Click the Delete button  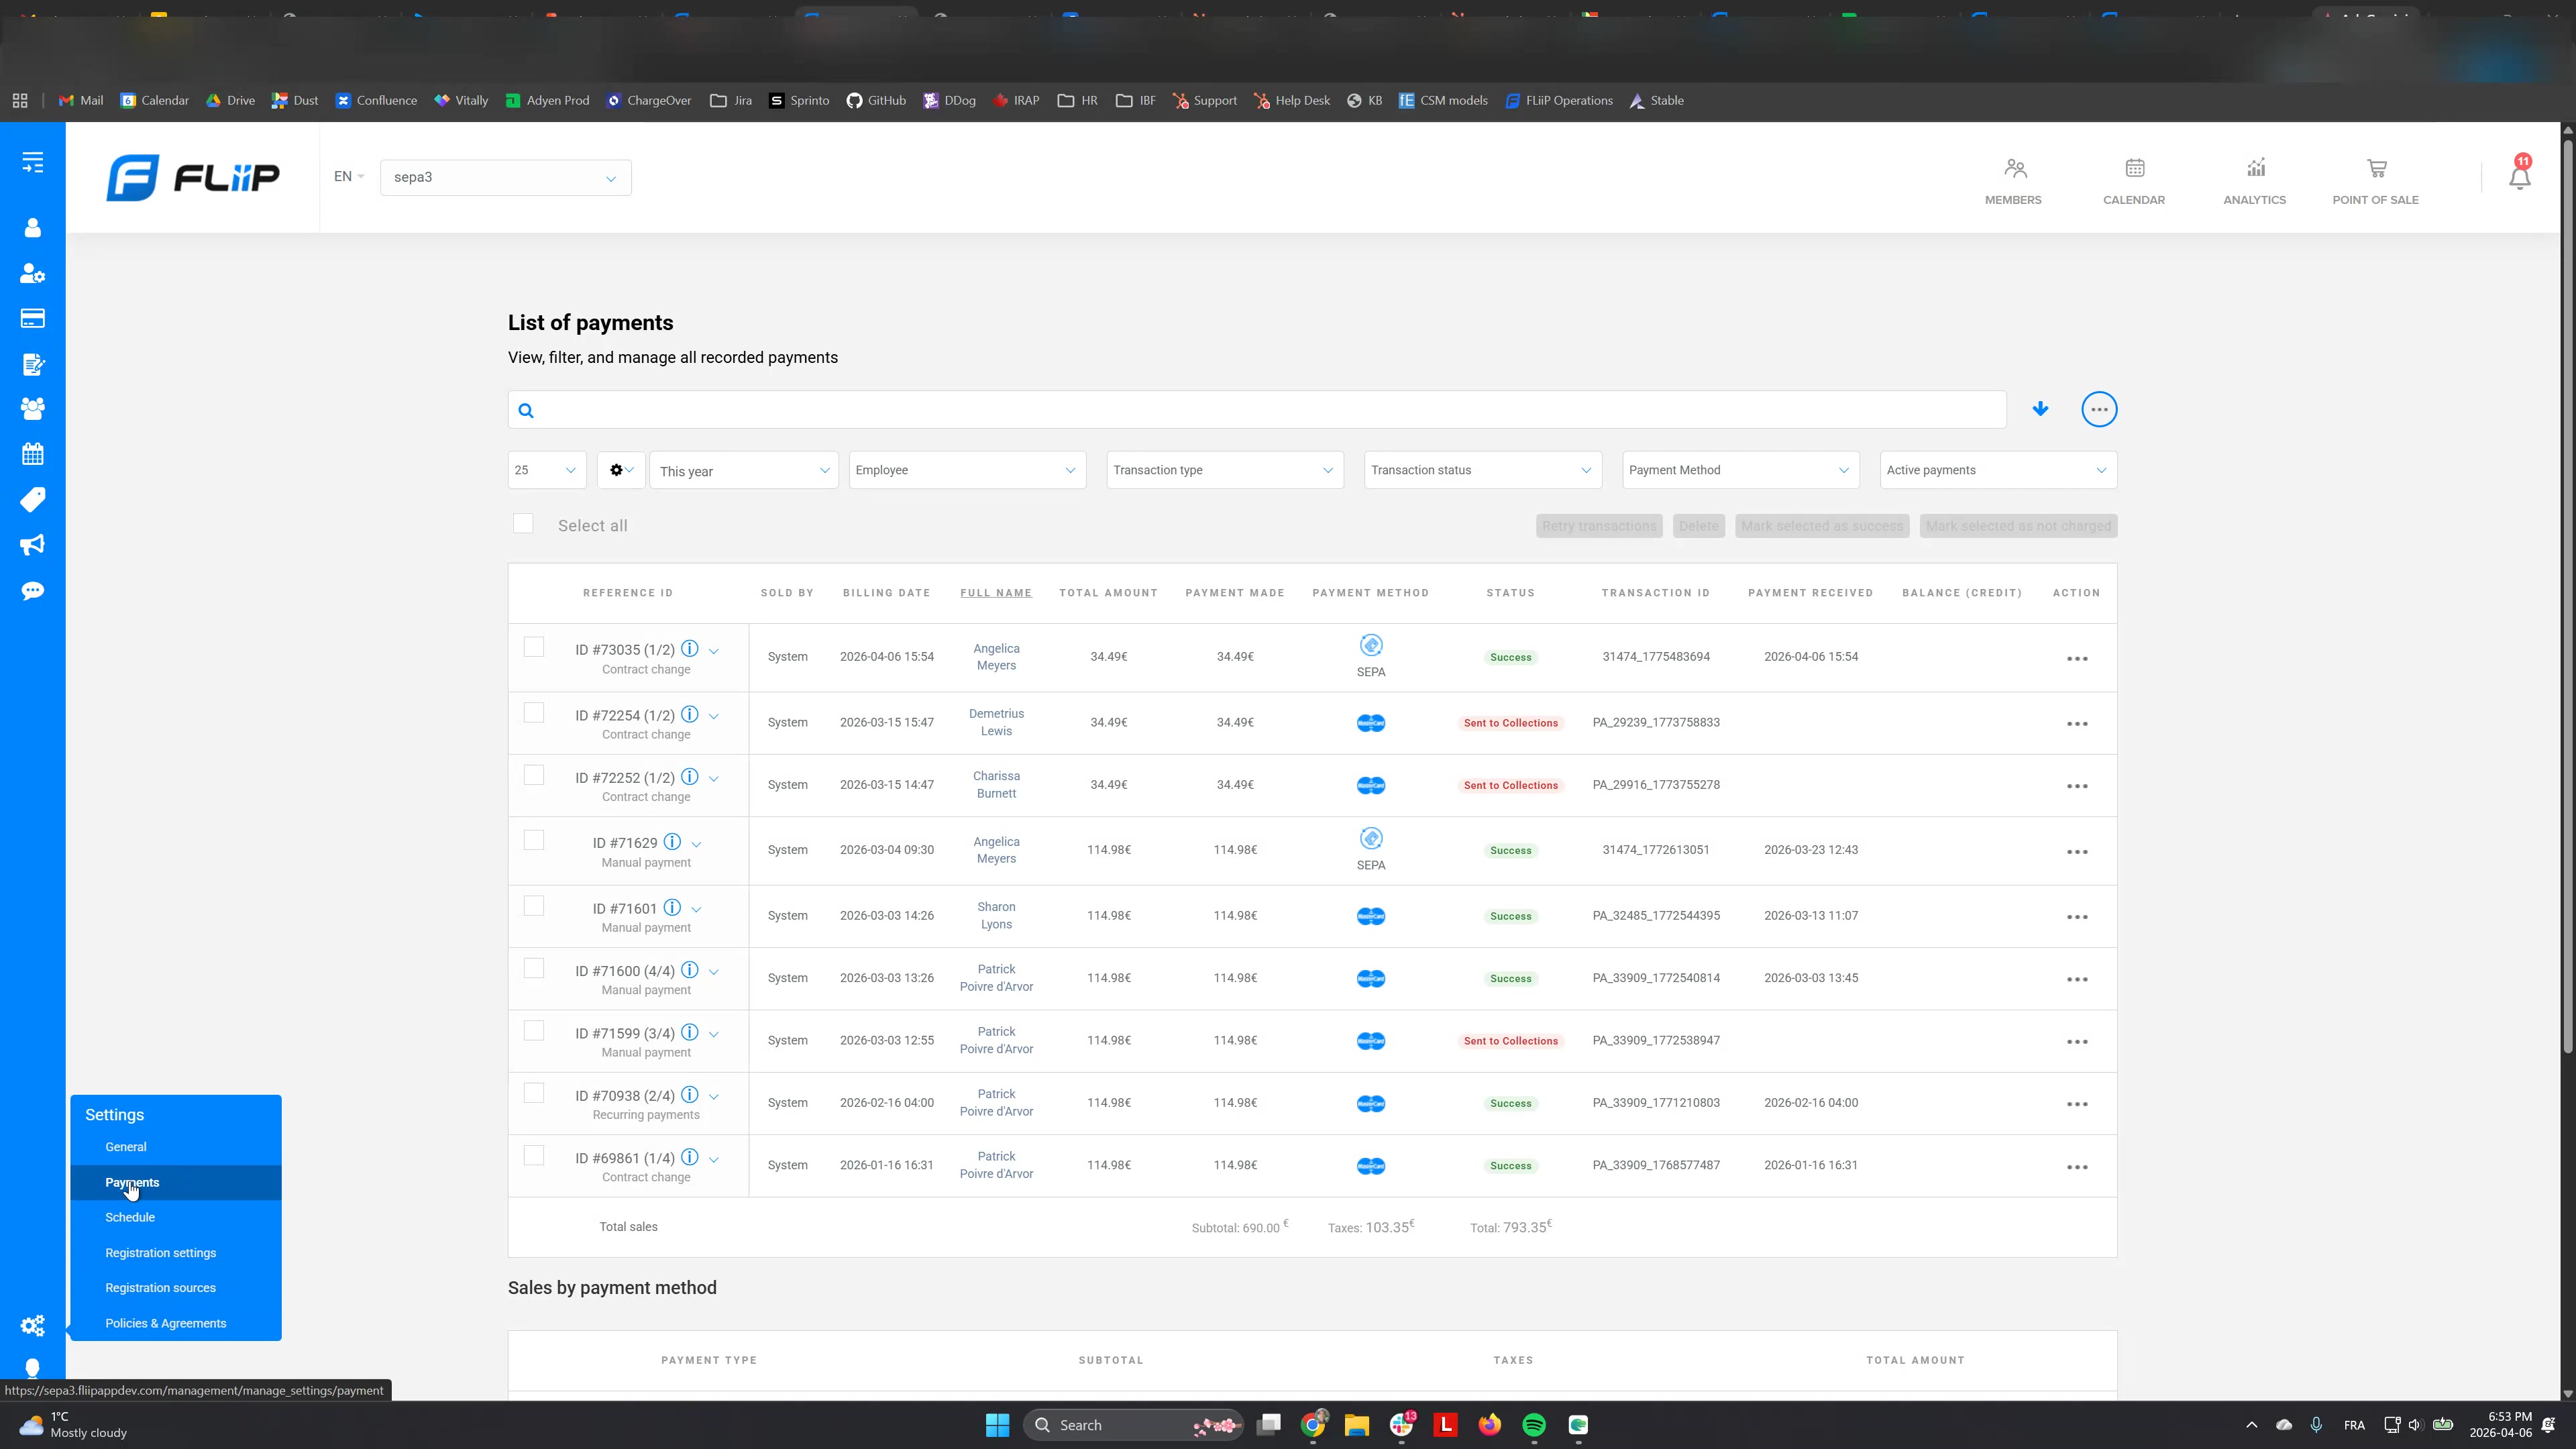tap(1698, 526)
